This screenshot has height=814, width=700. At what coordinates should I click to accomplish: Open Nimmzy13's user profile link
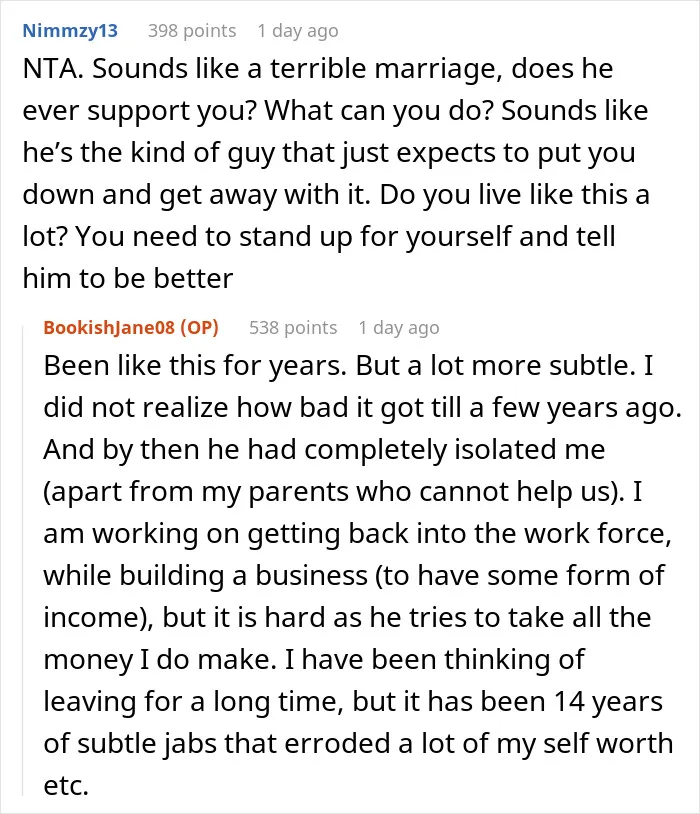[x=70, y=31]
